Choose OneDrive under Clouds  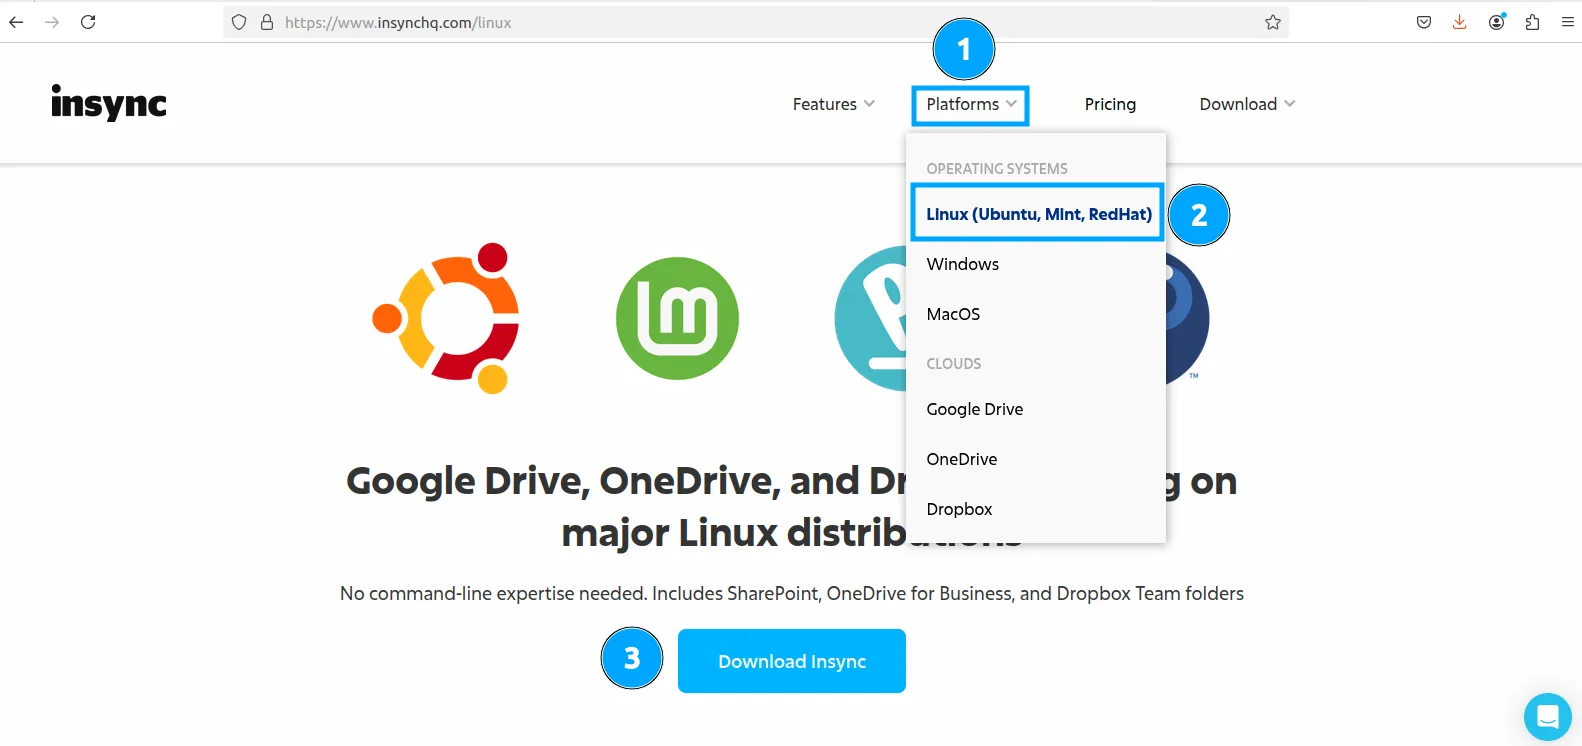962,459
